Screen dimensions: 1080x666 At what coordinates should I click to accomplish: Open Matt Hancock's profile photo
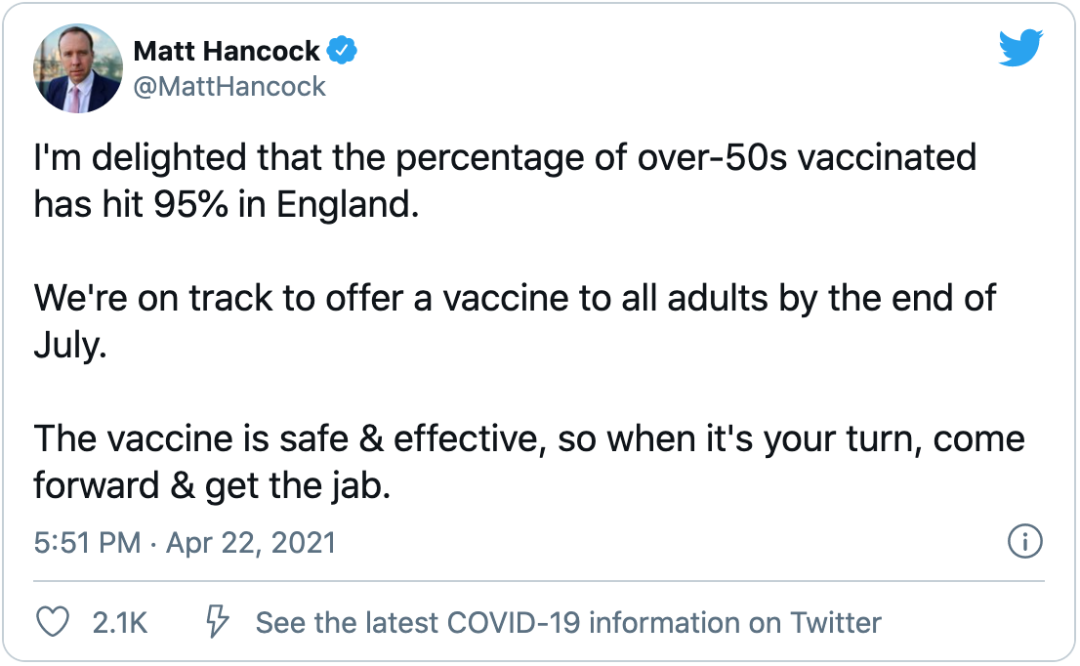tap(78, 68)
